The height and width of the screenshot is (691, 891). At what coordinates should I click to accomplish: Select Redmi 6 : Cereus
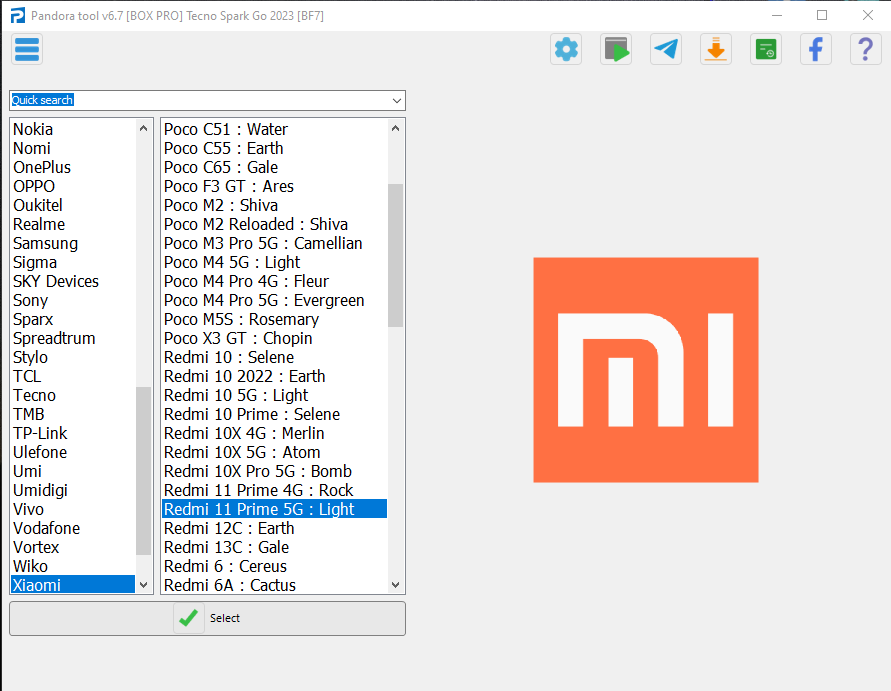[x=274, y=566]
